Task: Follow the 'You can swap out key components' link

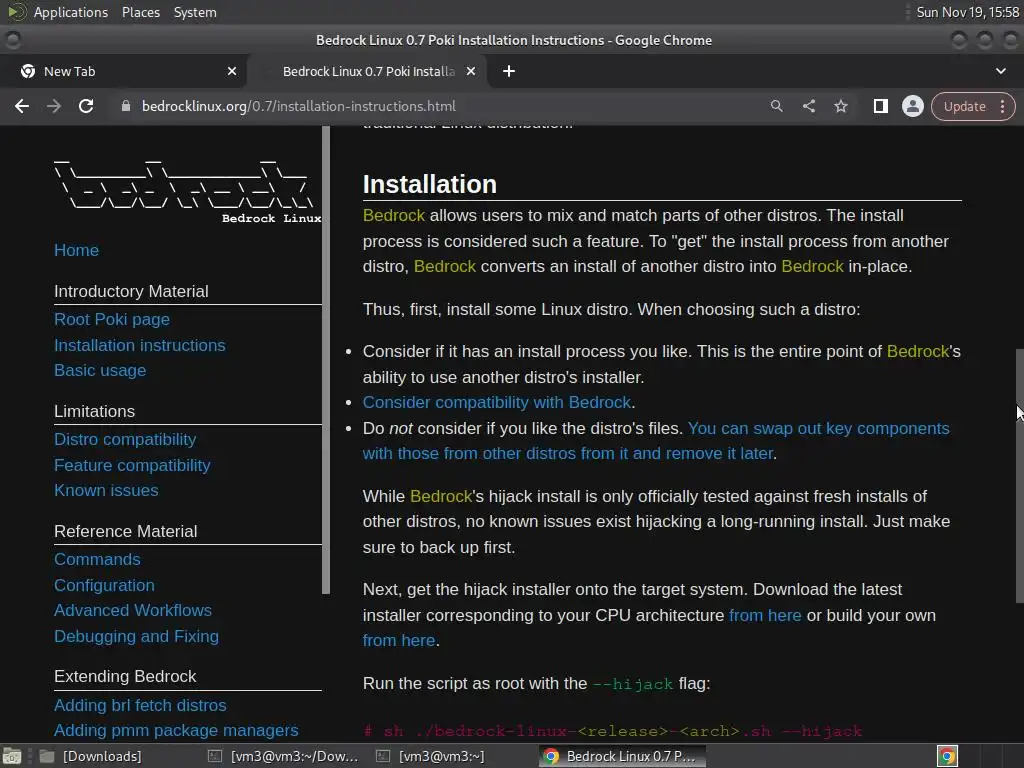Action: tap(818, 428)
